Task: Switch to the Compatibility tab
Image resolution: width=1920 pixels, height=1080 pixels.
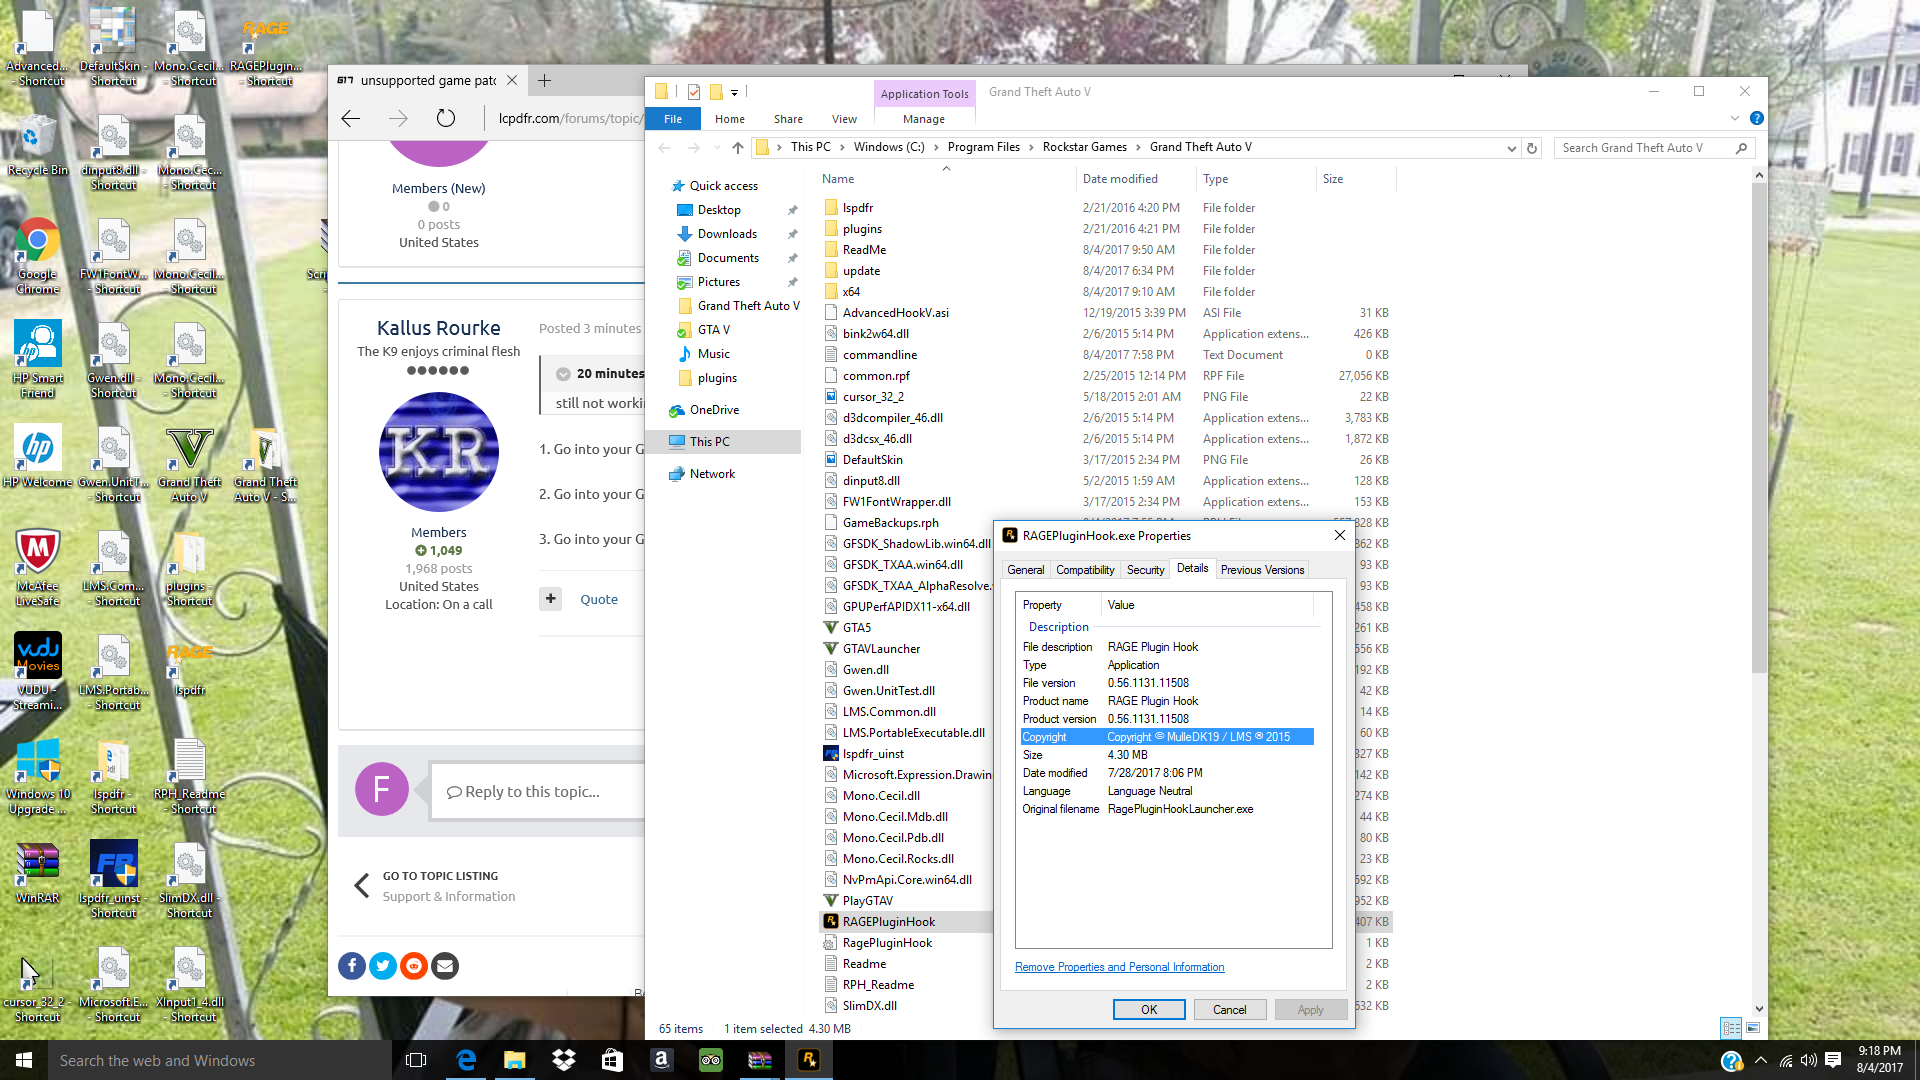Action: coord(1085,570)
